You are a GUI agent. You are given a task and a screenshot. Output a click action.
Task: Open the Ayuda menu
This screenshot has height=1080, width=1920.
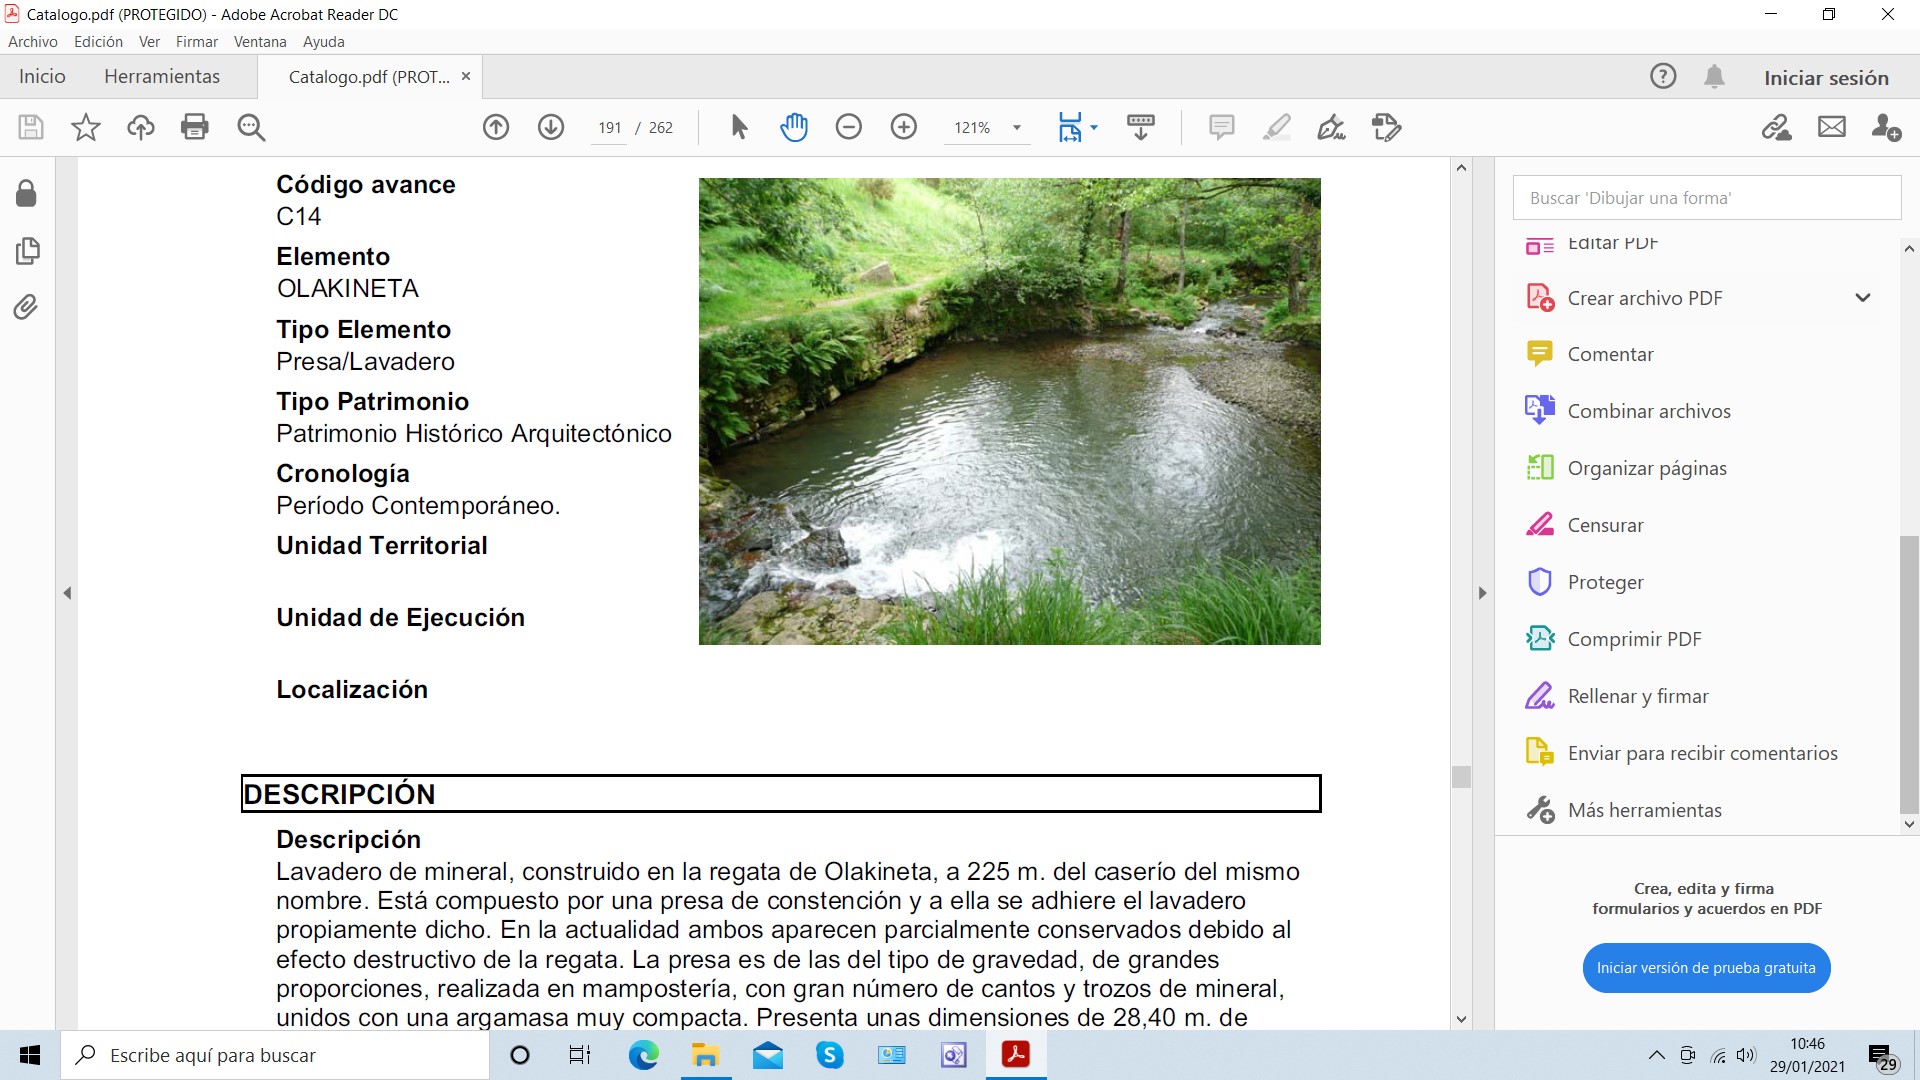tap(324, 42)
